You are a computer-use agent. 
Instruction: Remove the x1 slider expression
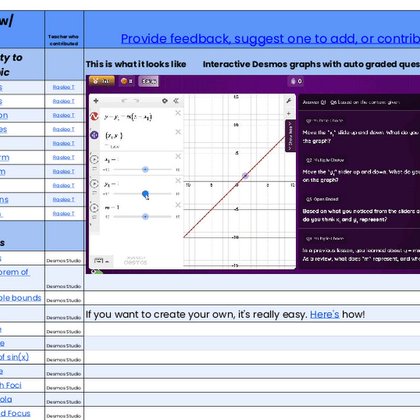[178, 156]
